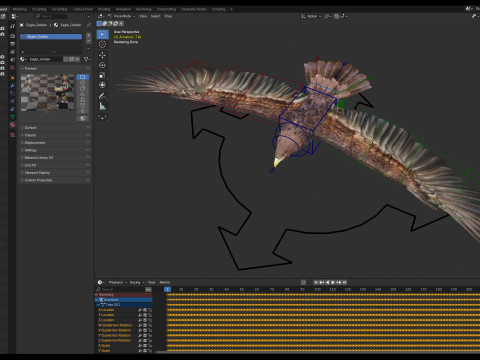Screen dimensions: 480x360
Task: Collapse the Preview panel
Action: 55,68
